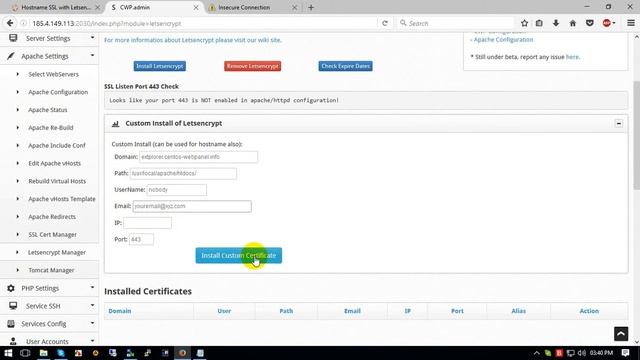Open SSL Cert Manager page
The height and width of the screenshot is (360, 640).
coord(52,235)
